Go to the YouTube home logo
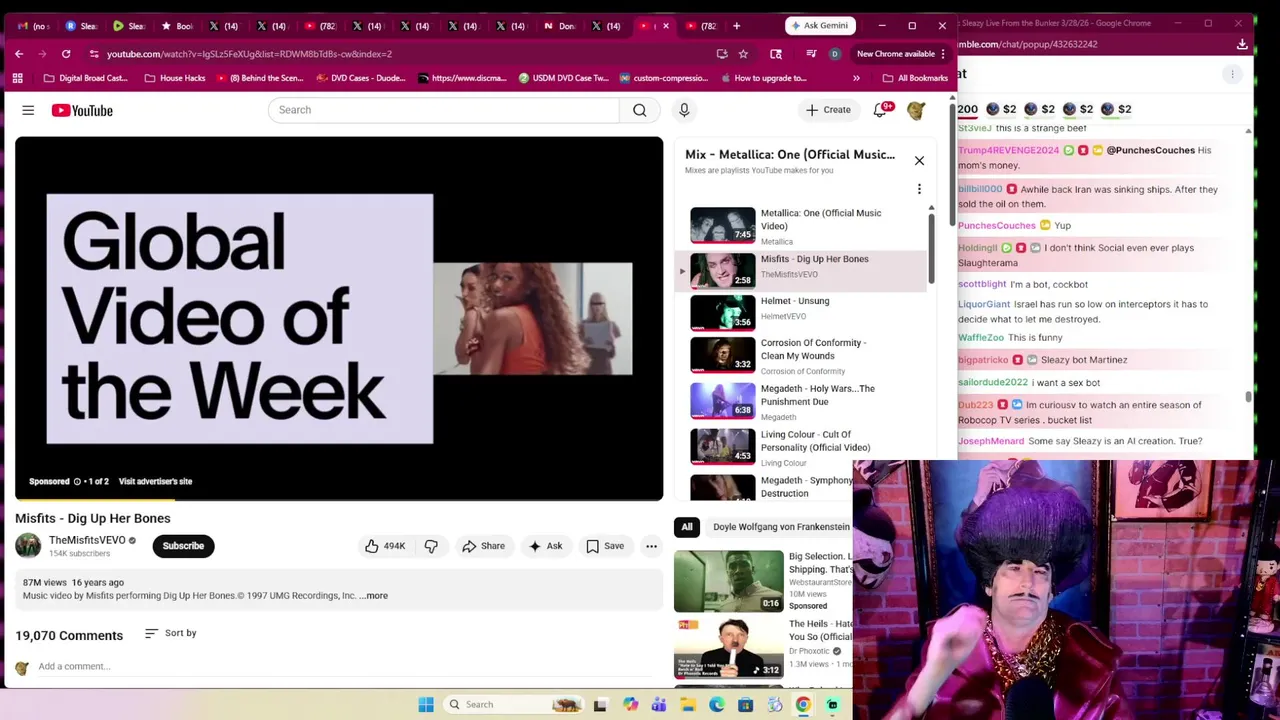Viewport: 1280px width, 720px height. coord(82,110)
